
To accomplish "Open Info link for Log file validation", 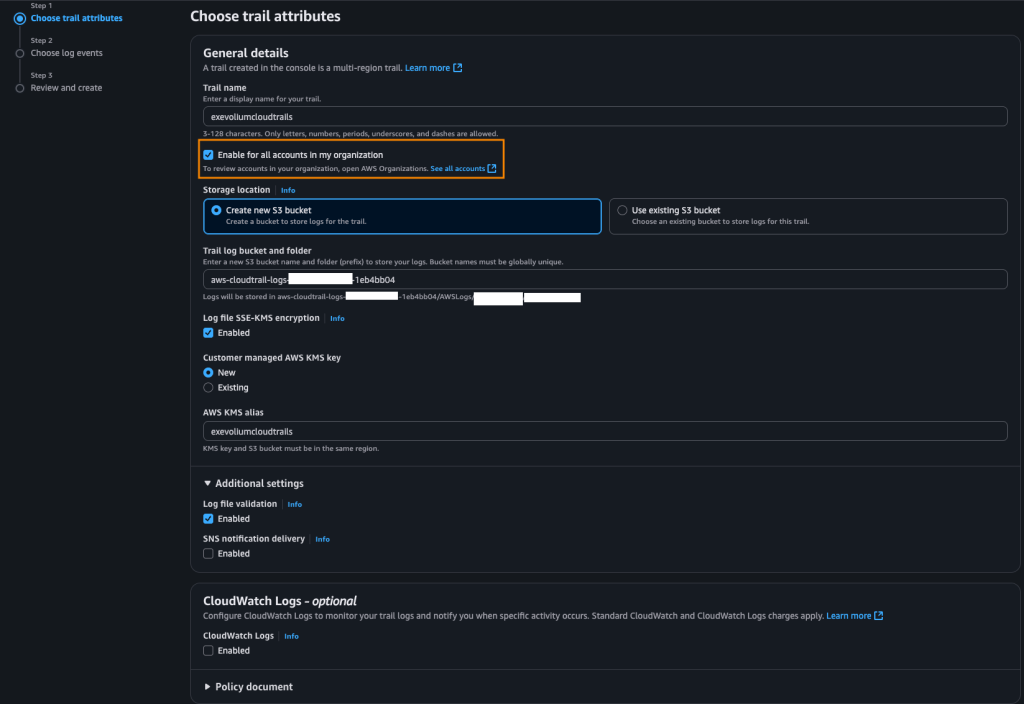I will [295, 504].
